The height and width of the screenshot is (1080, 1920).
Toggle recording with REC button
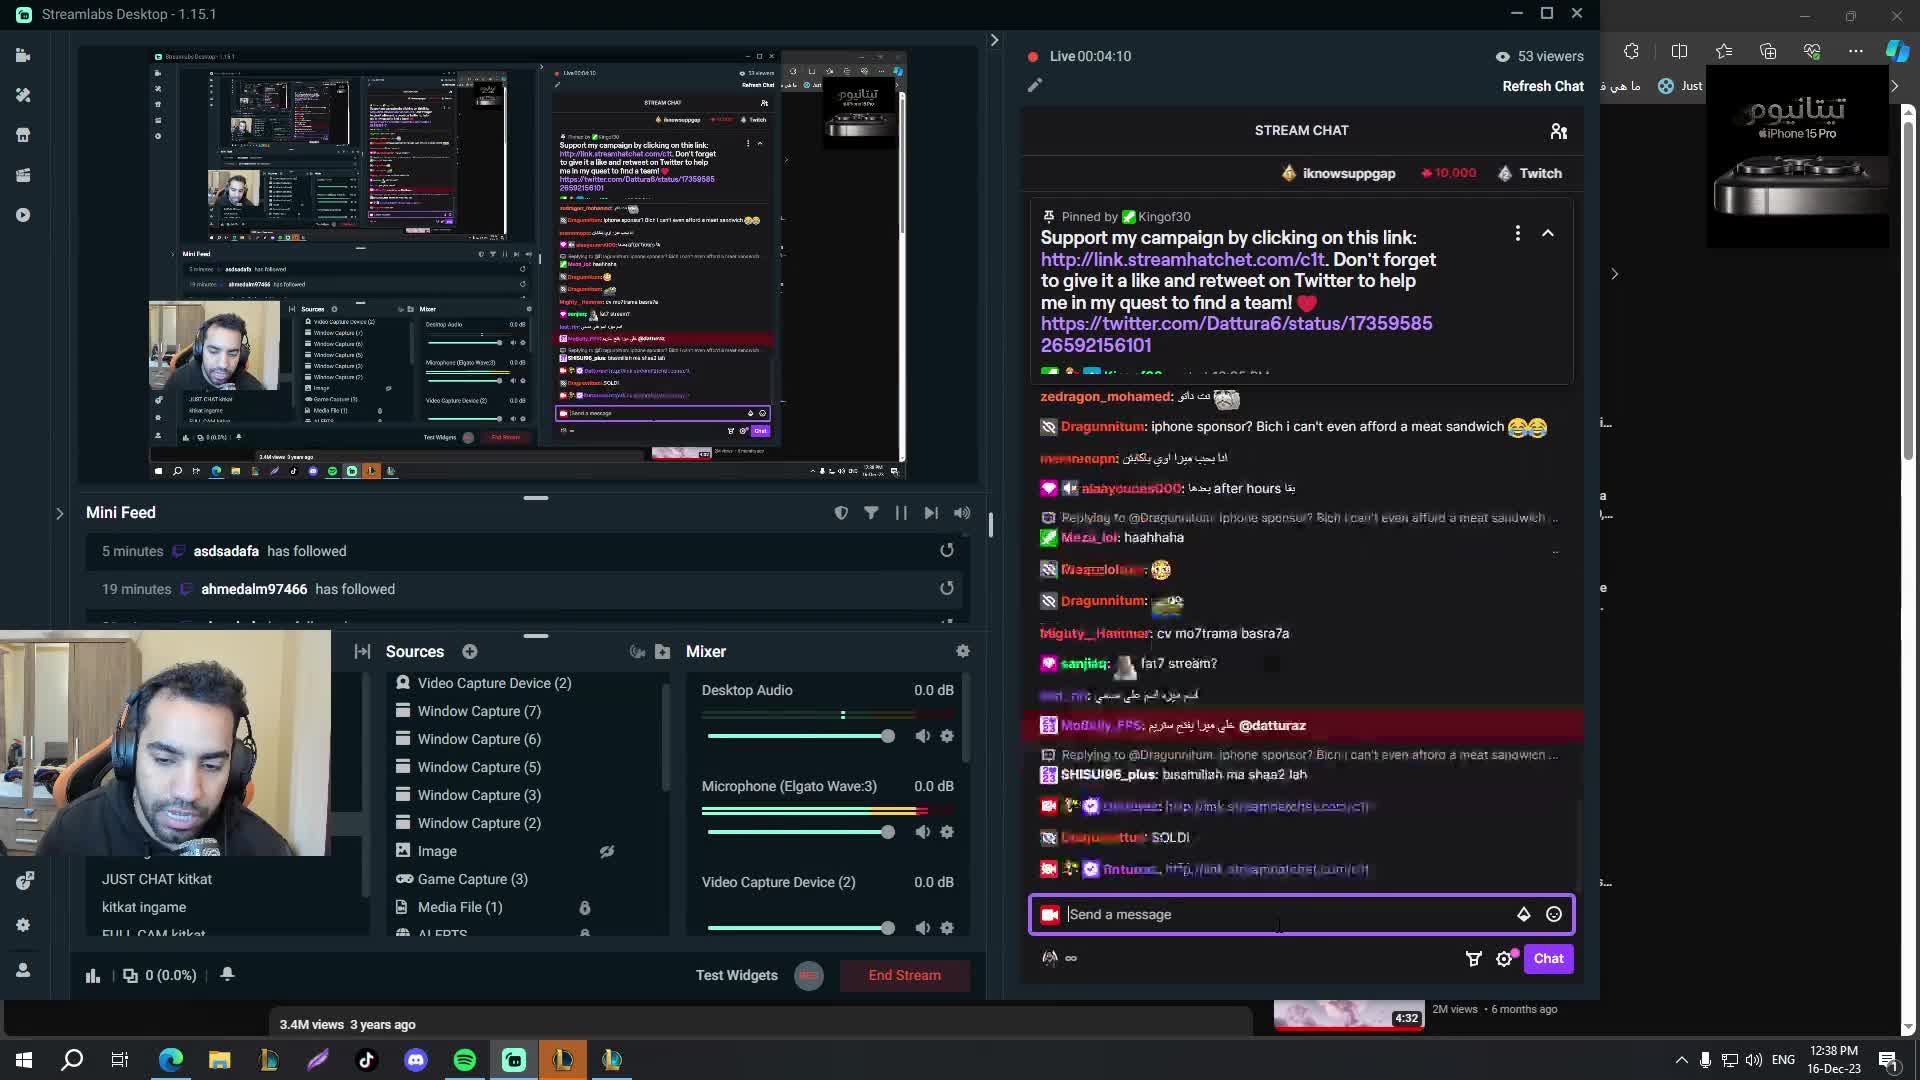tap(809, 975)
